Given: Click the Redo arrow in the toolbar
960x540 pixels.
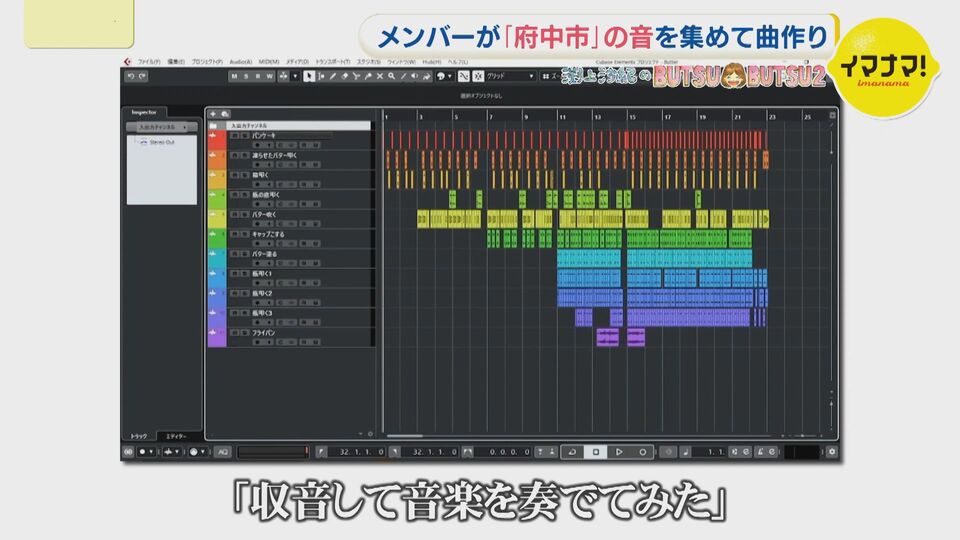Looking at the screenshot, I should [143, 77].
